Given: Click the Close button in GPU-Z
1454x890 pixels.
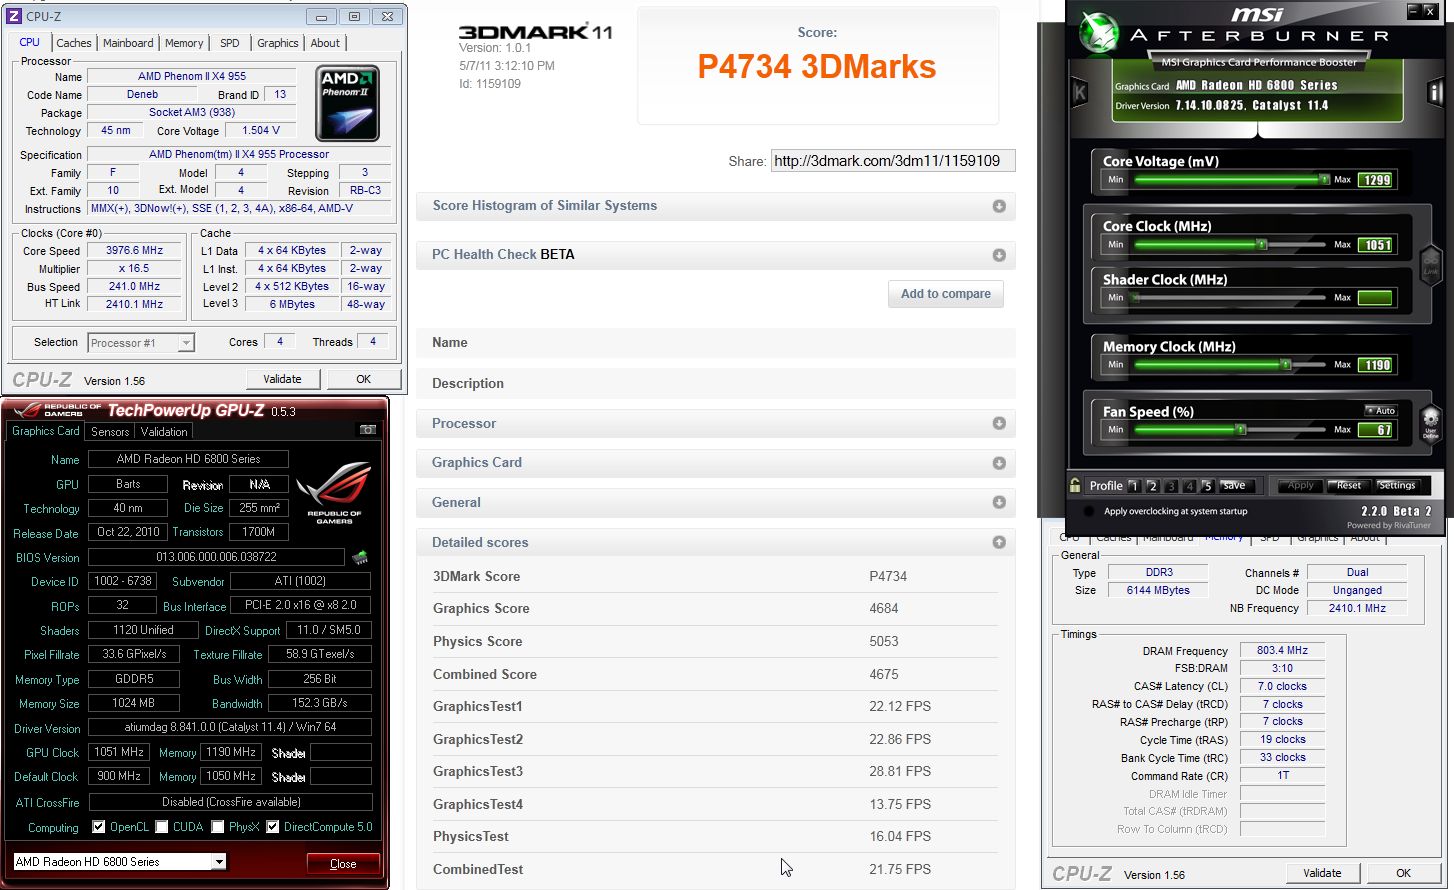Looking at the screenshot, I should [x=343, y=864].
